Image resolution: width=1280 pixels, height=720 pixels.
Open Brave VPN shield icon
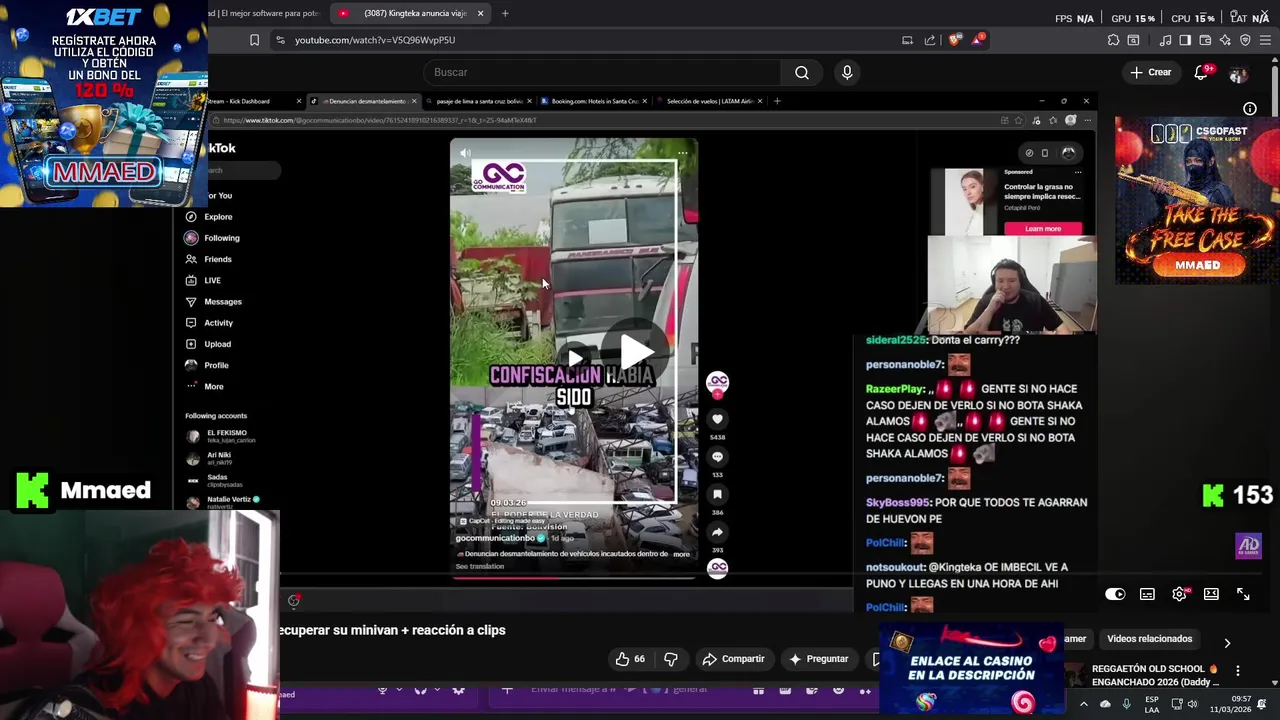tap(1245, 40)
